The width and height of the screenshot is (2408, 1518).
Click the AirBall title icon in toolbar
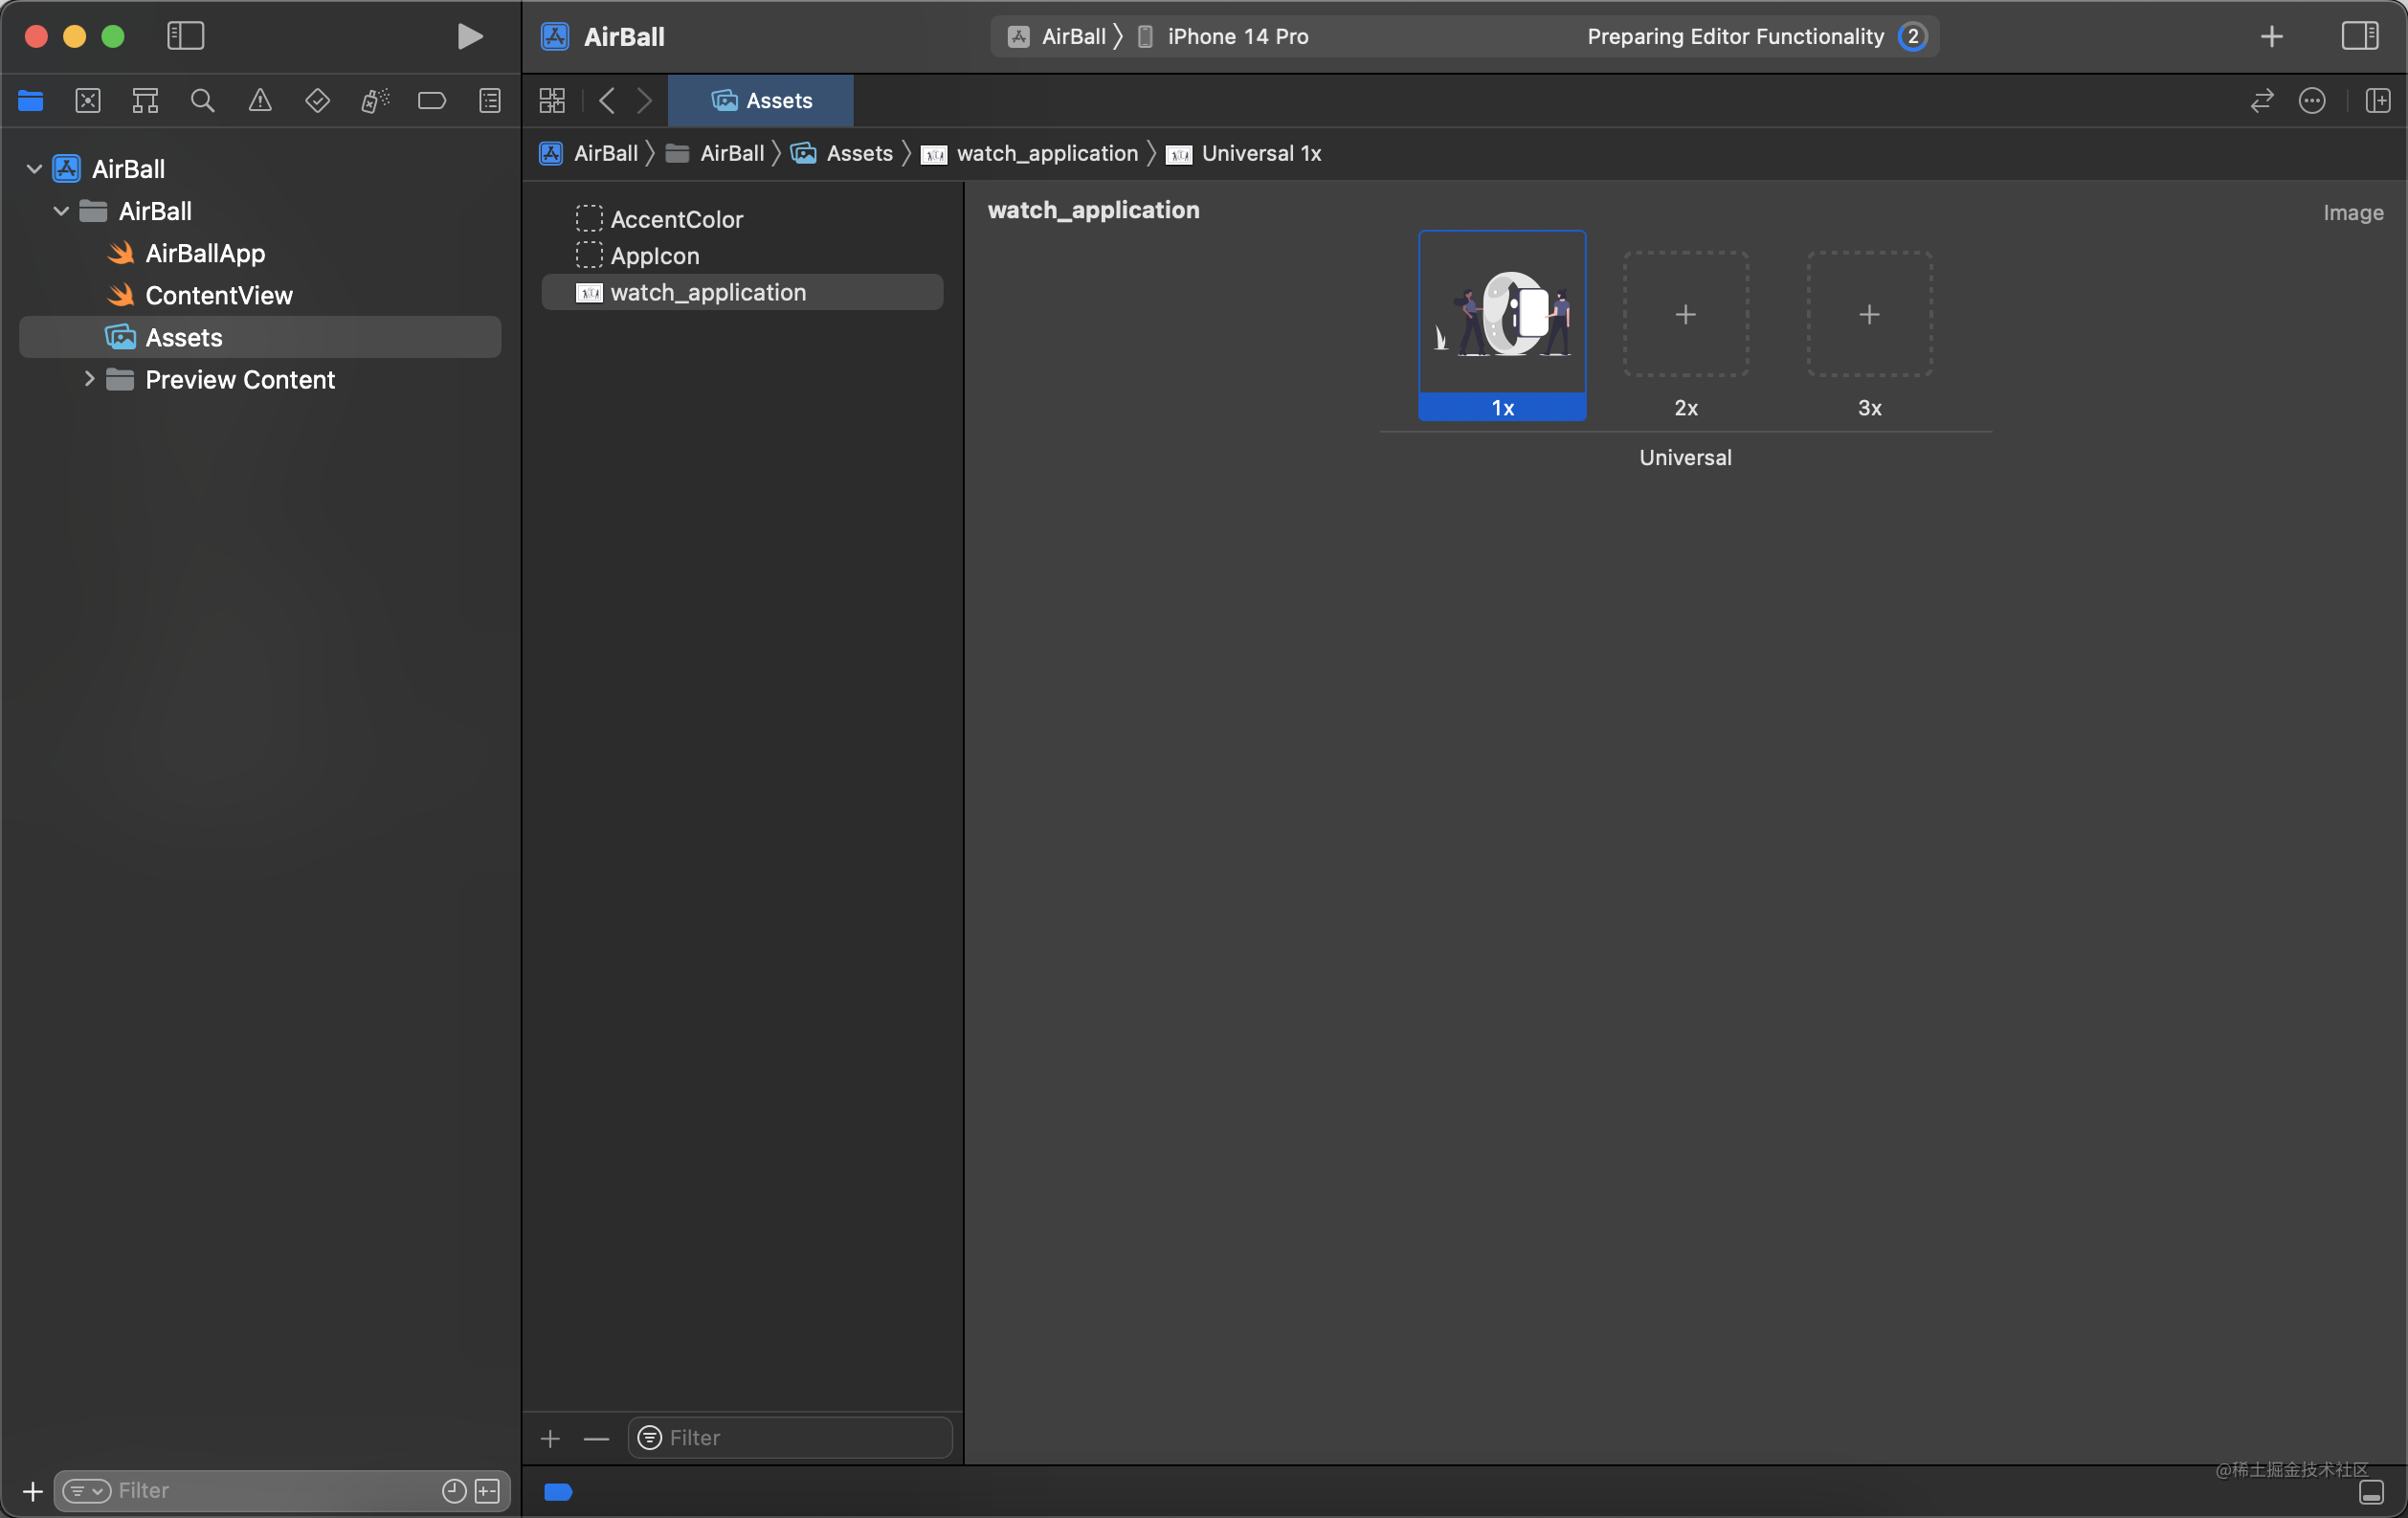click(555, 36)
